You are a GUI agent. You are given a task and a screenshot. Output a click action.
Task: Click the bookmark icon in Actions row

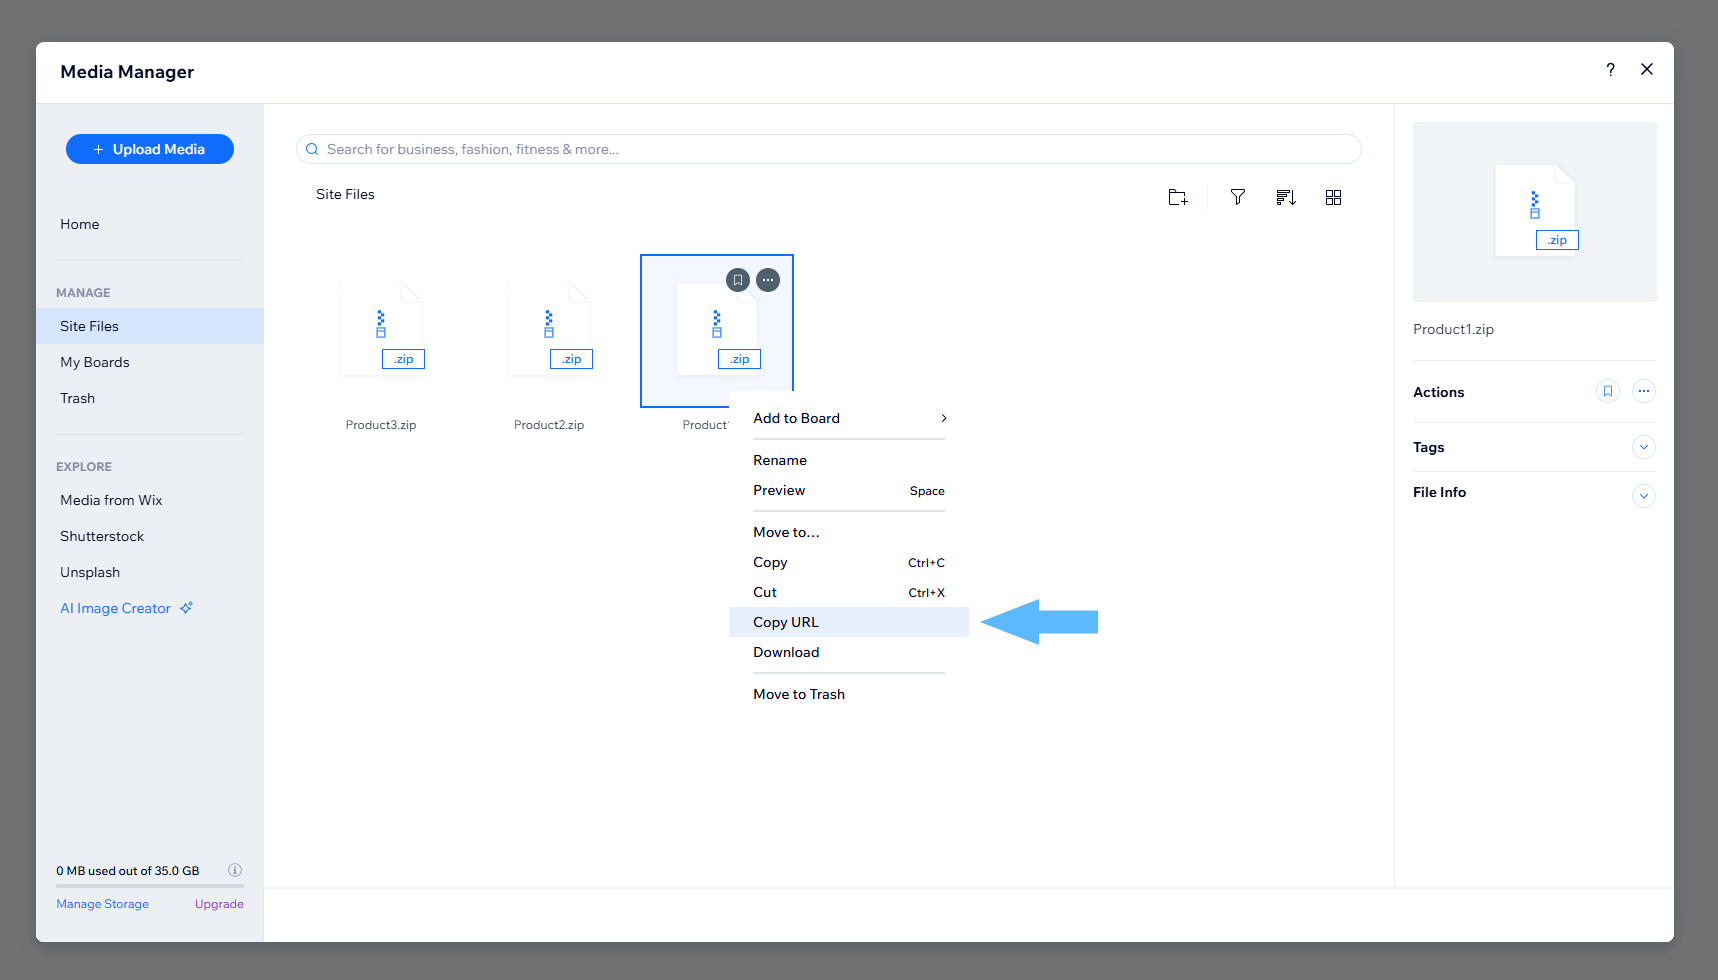[1608, 391]
